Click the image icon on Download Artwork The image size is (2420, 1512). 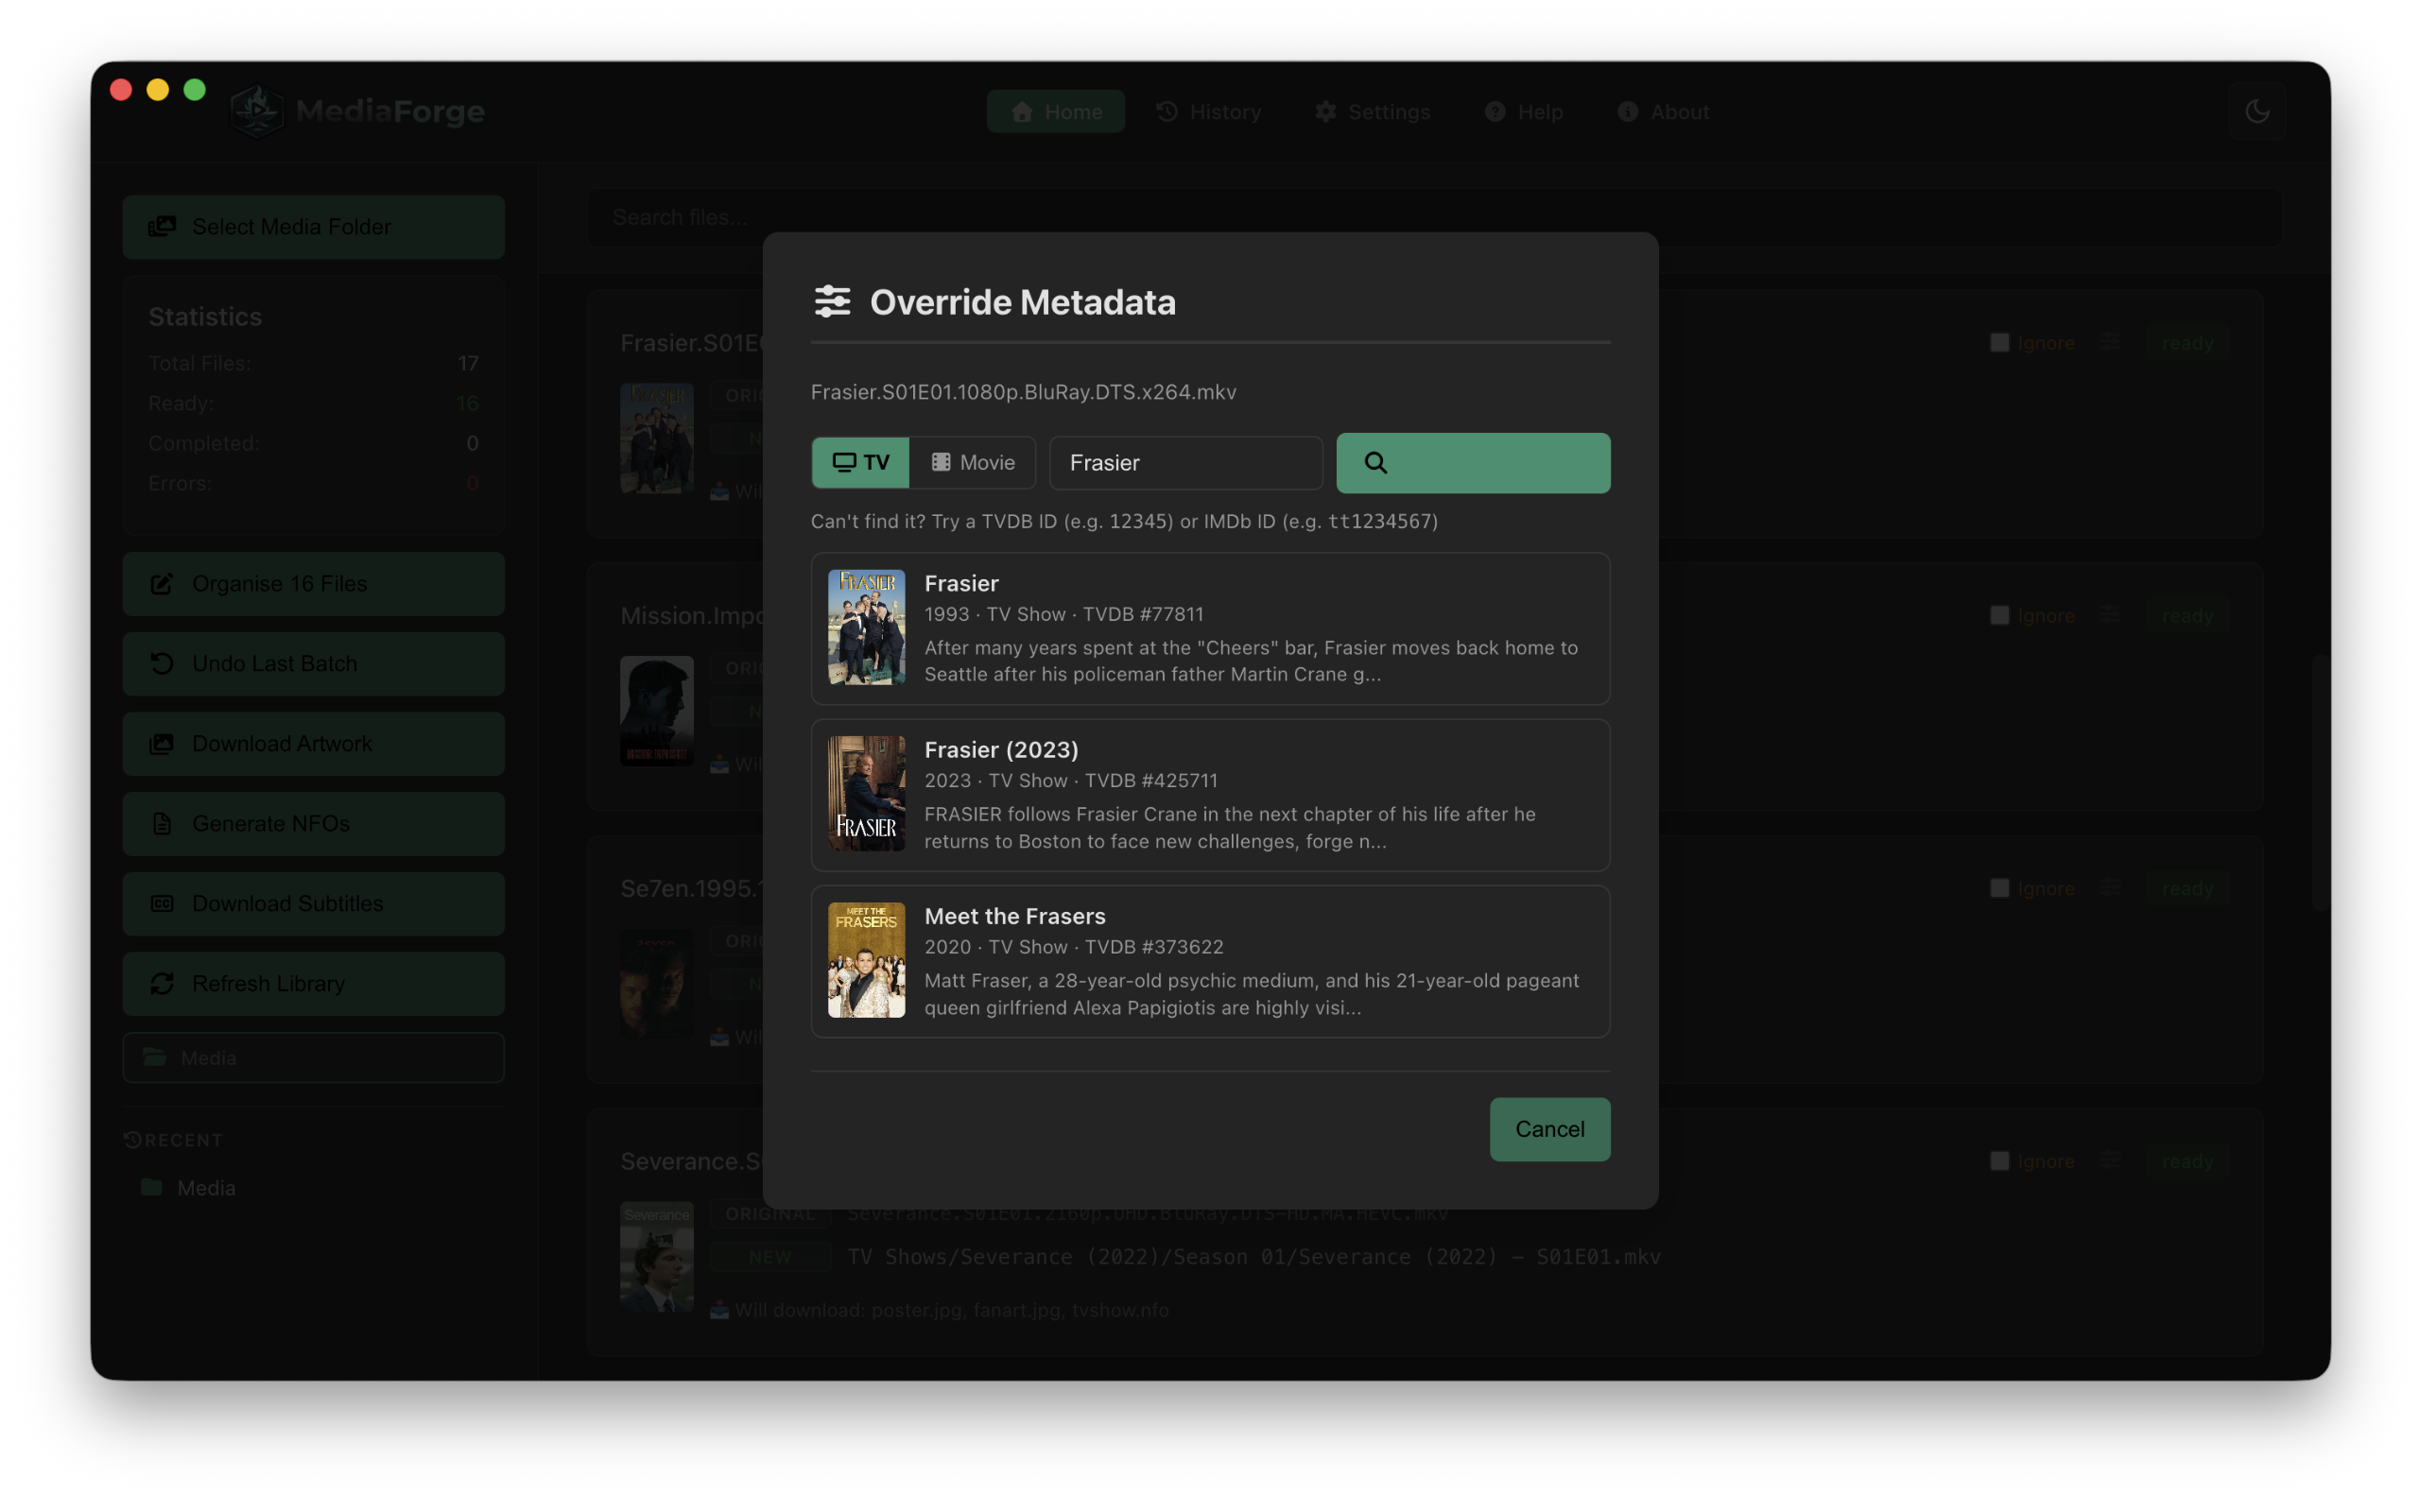[163, 743]
